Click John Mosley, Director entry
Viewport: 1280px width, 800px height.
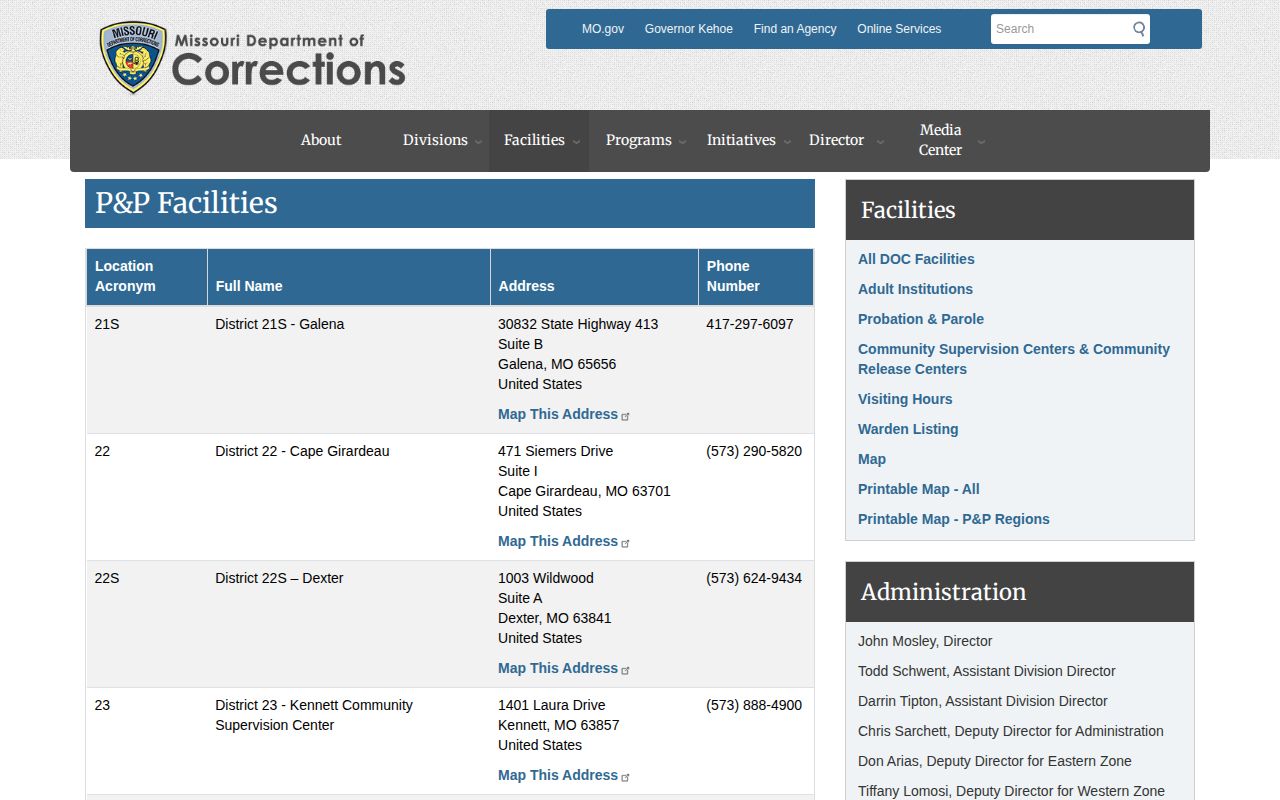pyautogui.click(x=925, y=641)
